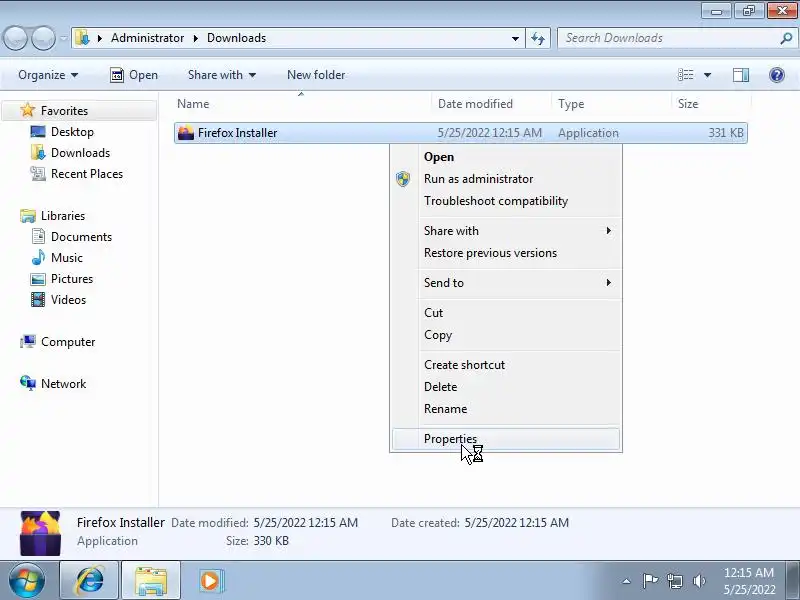
Task: Select Troubleshoot compatibility menu entry
Action: [506, 201]
